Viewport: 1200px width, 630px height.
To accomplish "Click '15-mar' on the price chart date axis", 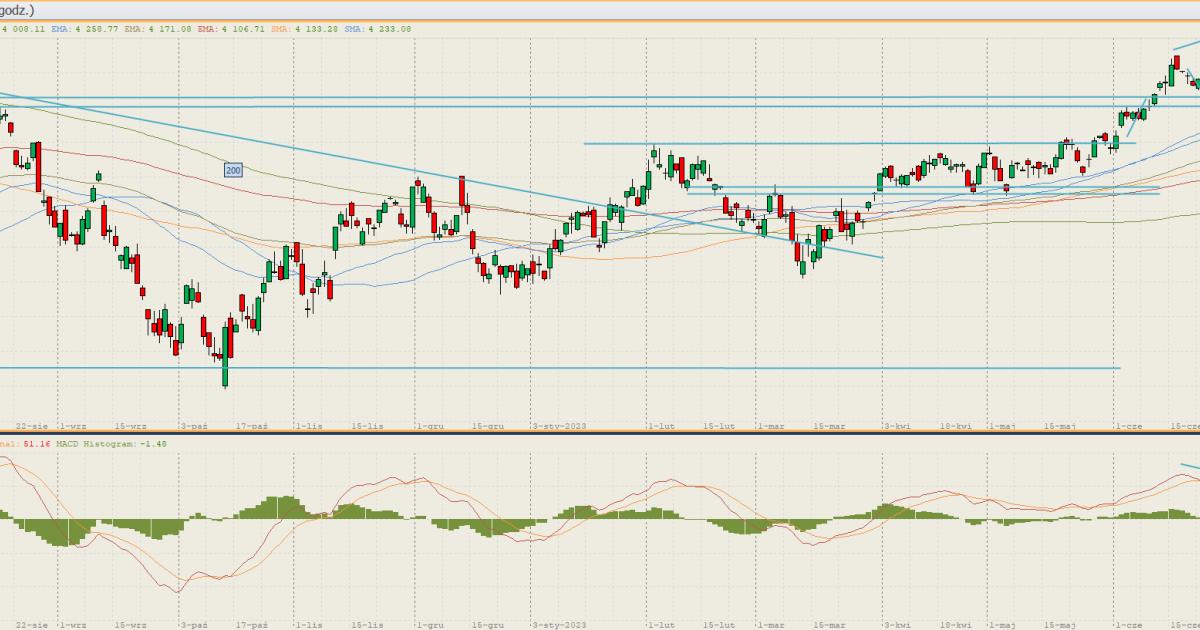I will pyautogui.click(x=829, y=426).
